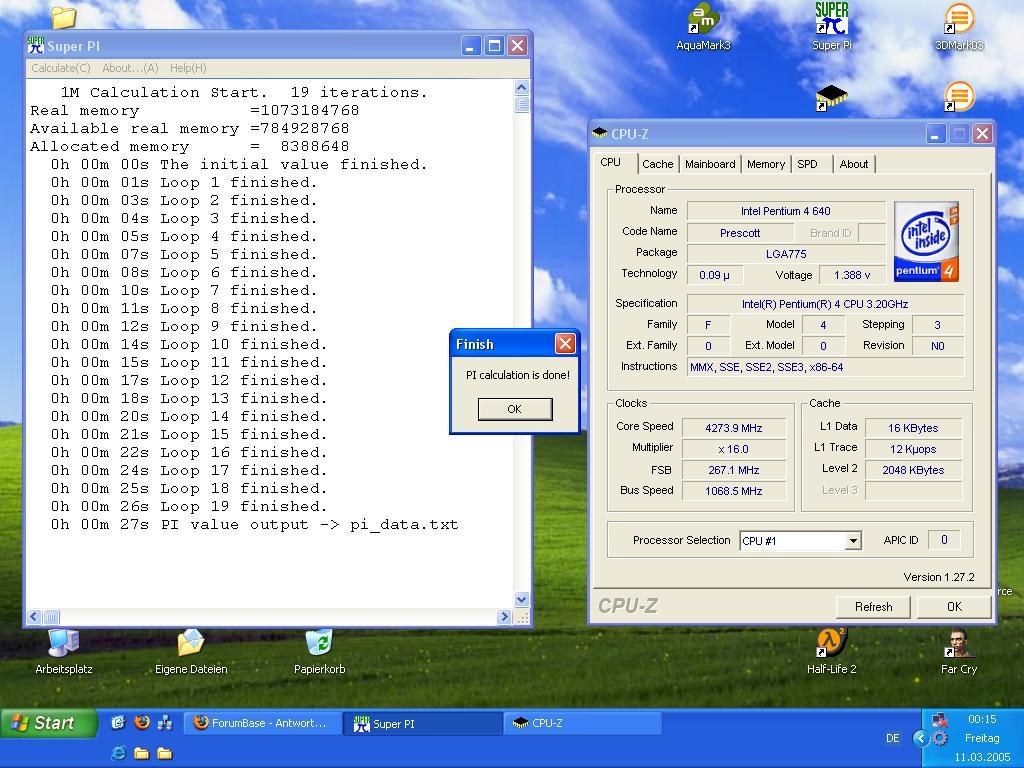Click OK in the Finish dialog
The height and width of the screenshot is (768, 1024).
tap(515, 409)
